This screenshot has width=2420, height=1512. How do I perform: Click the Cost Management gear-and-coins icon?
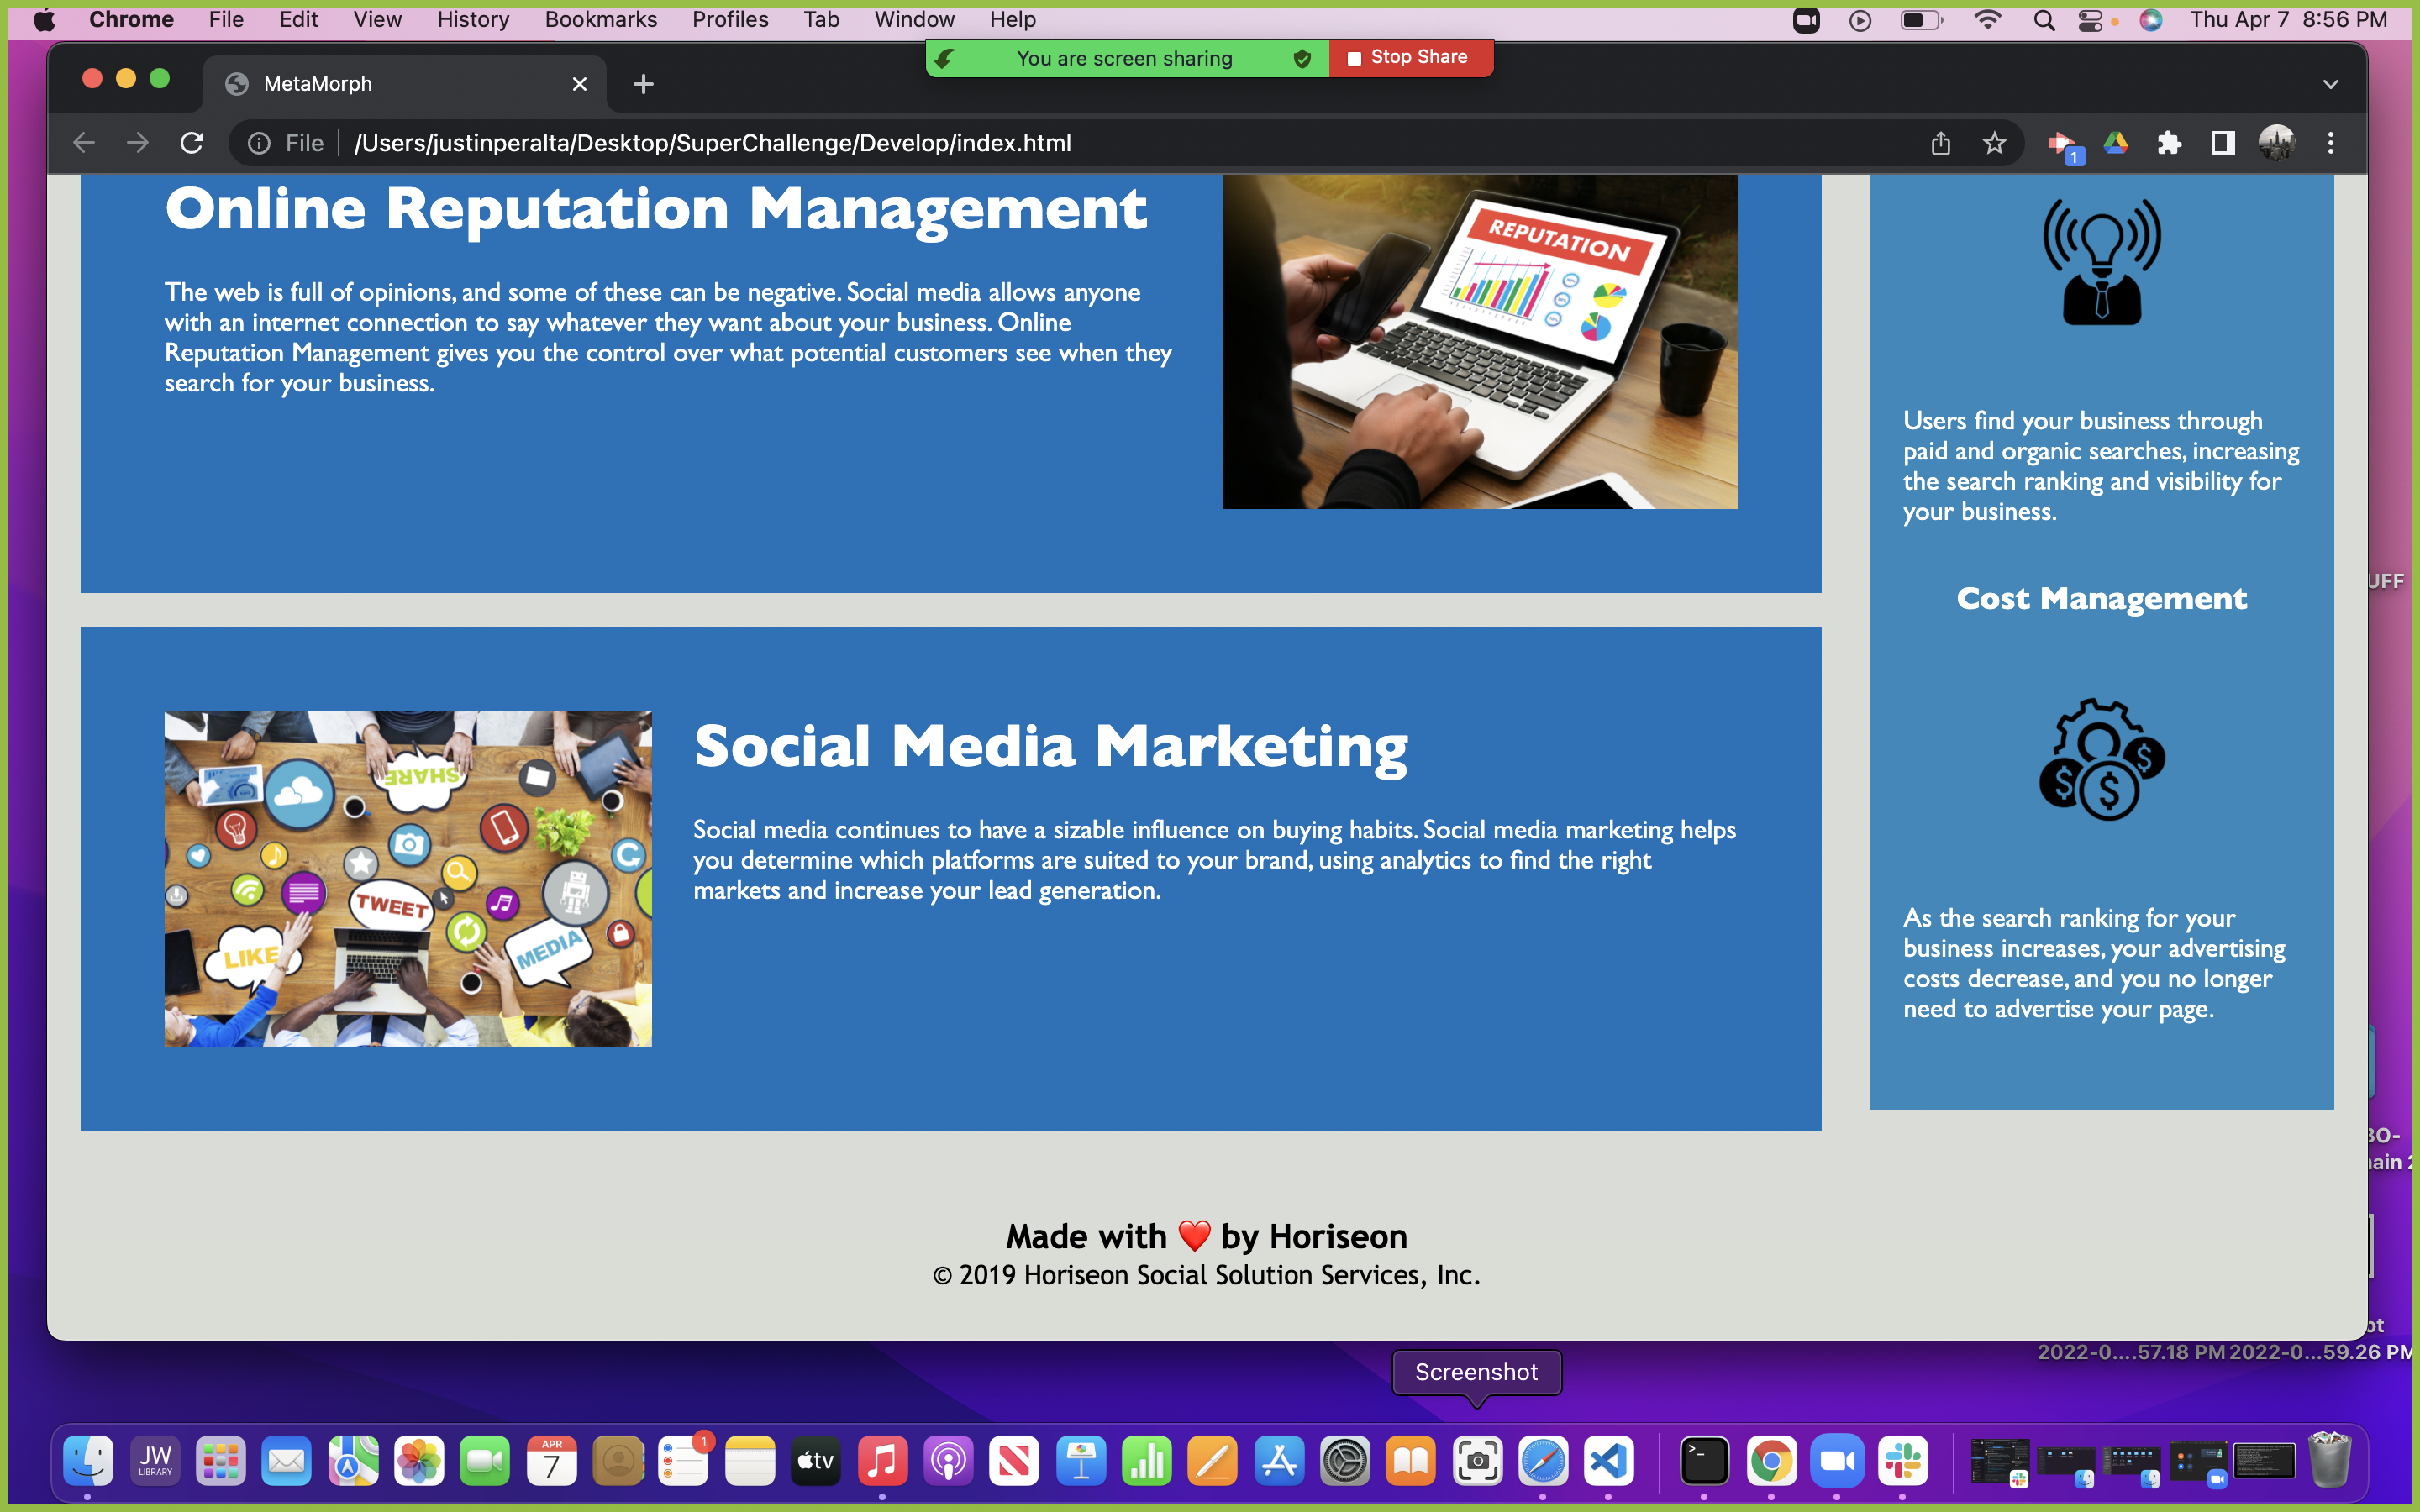[x=2101, y=759]
